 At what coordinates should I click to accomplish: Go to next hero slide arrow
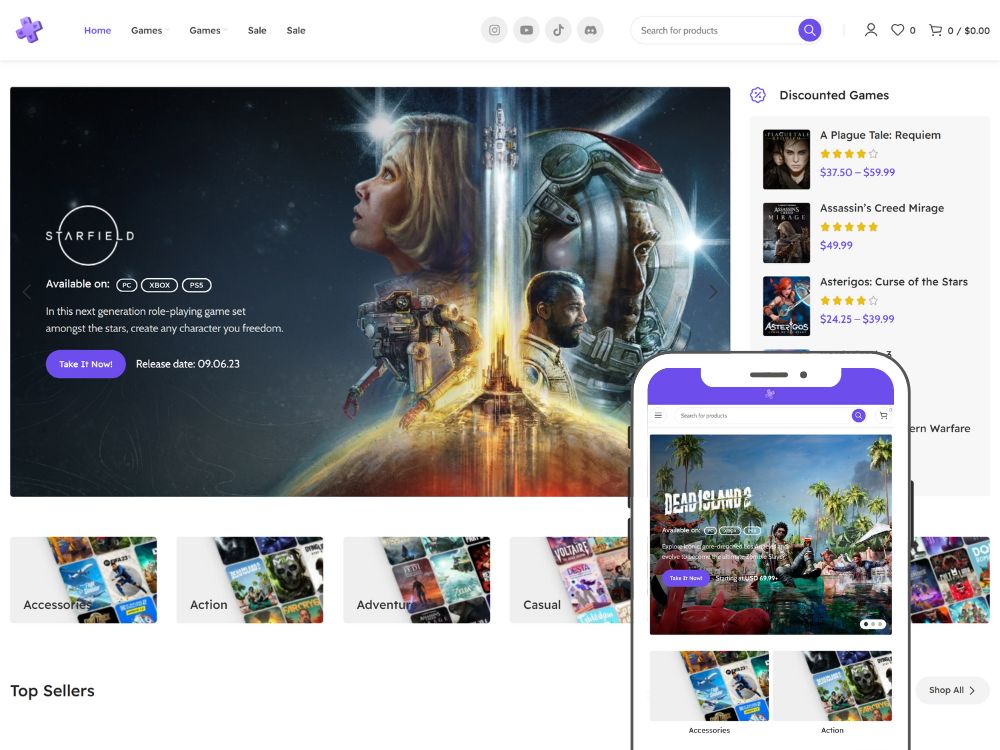click(x=713, y=292)
